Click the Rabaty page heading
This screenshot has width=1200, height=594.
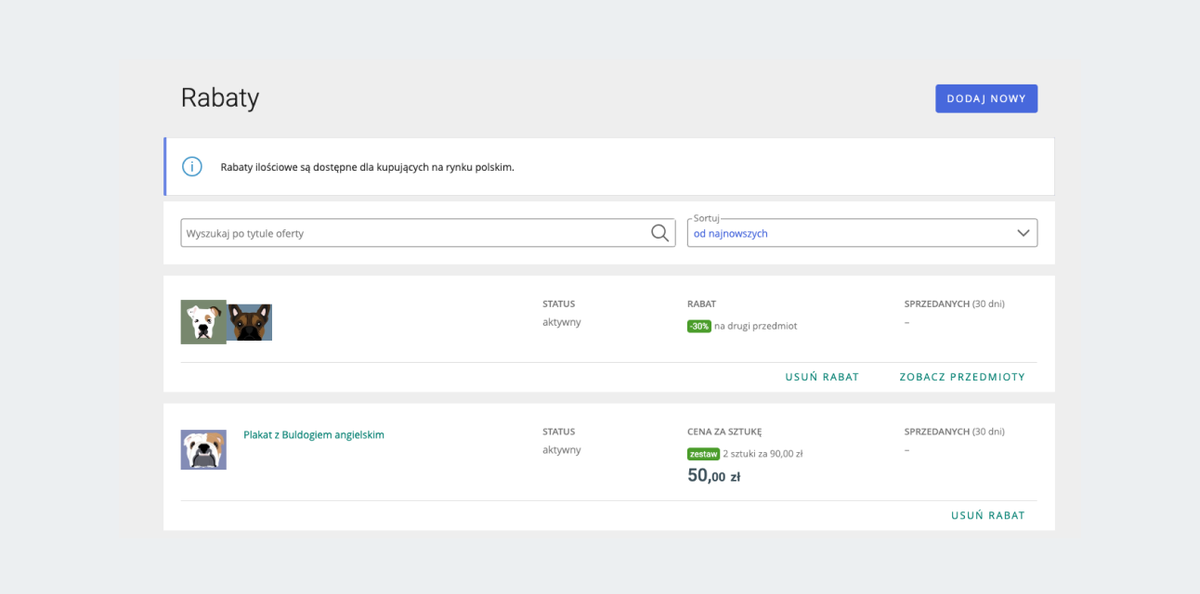[x=220, y=98]
